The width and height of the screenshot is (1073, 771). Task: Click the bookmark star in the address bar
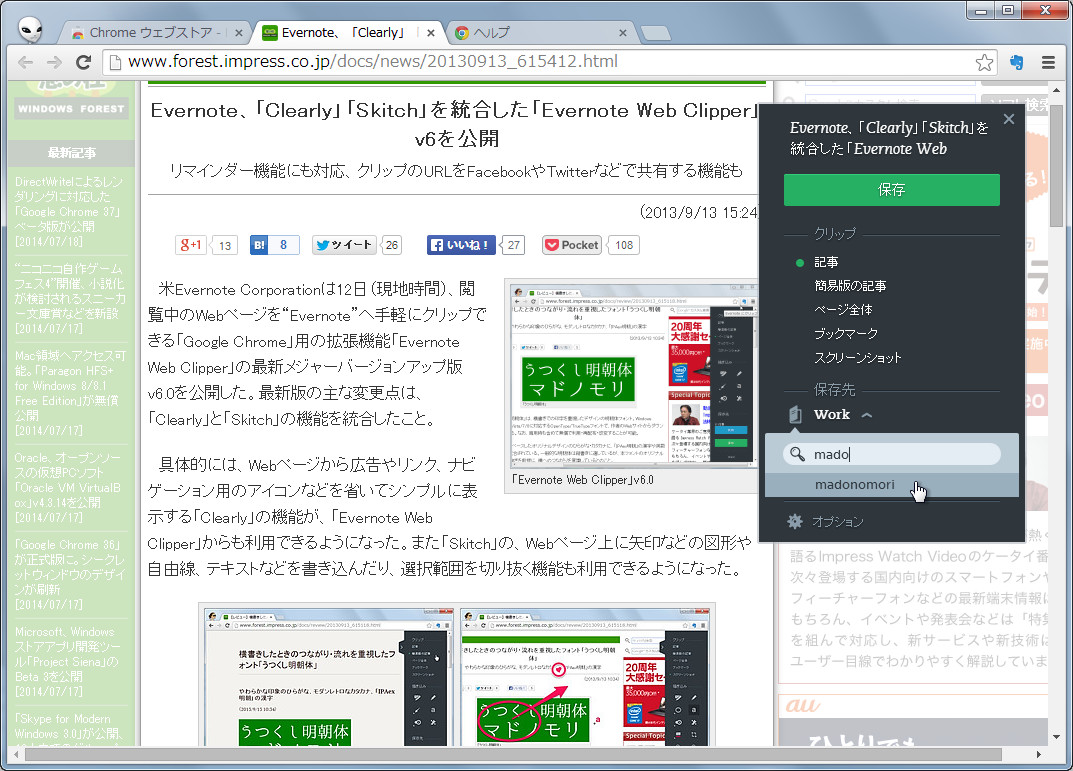[984, 61]
